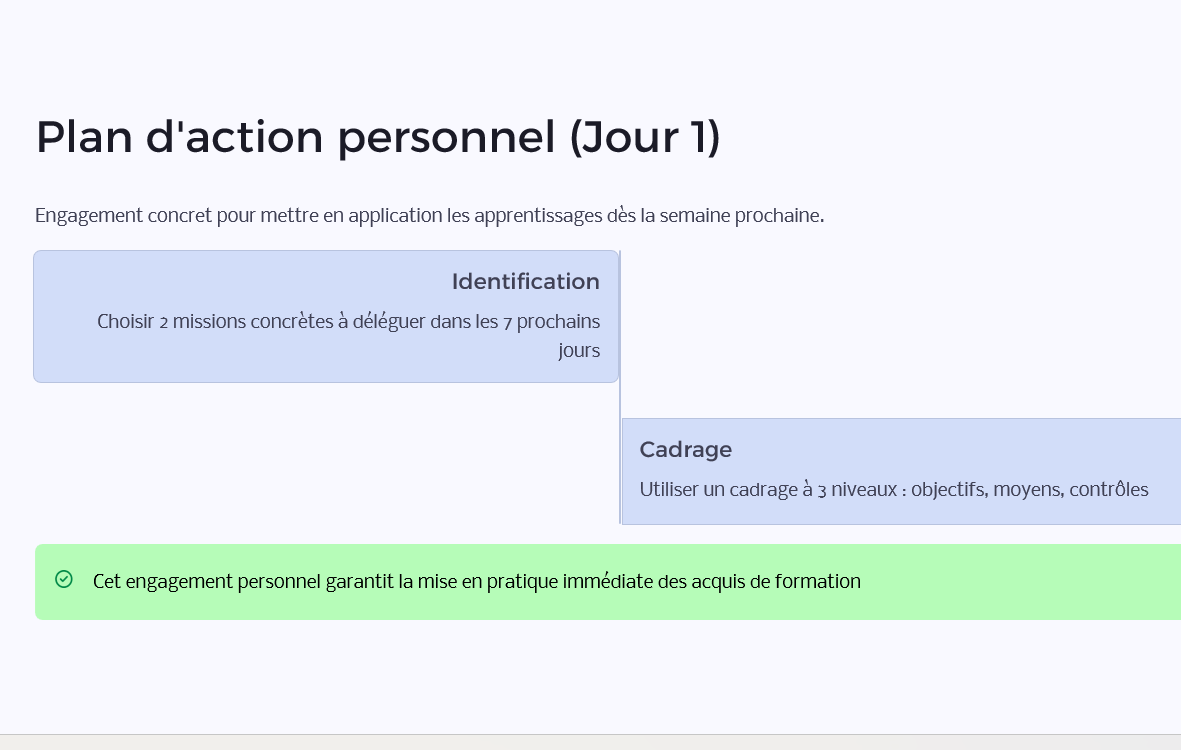Select the "Cadrage" card heading
This screenshot has width=1181, height=750.
click(x=685, y=450)
